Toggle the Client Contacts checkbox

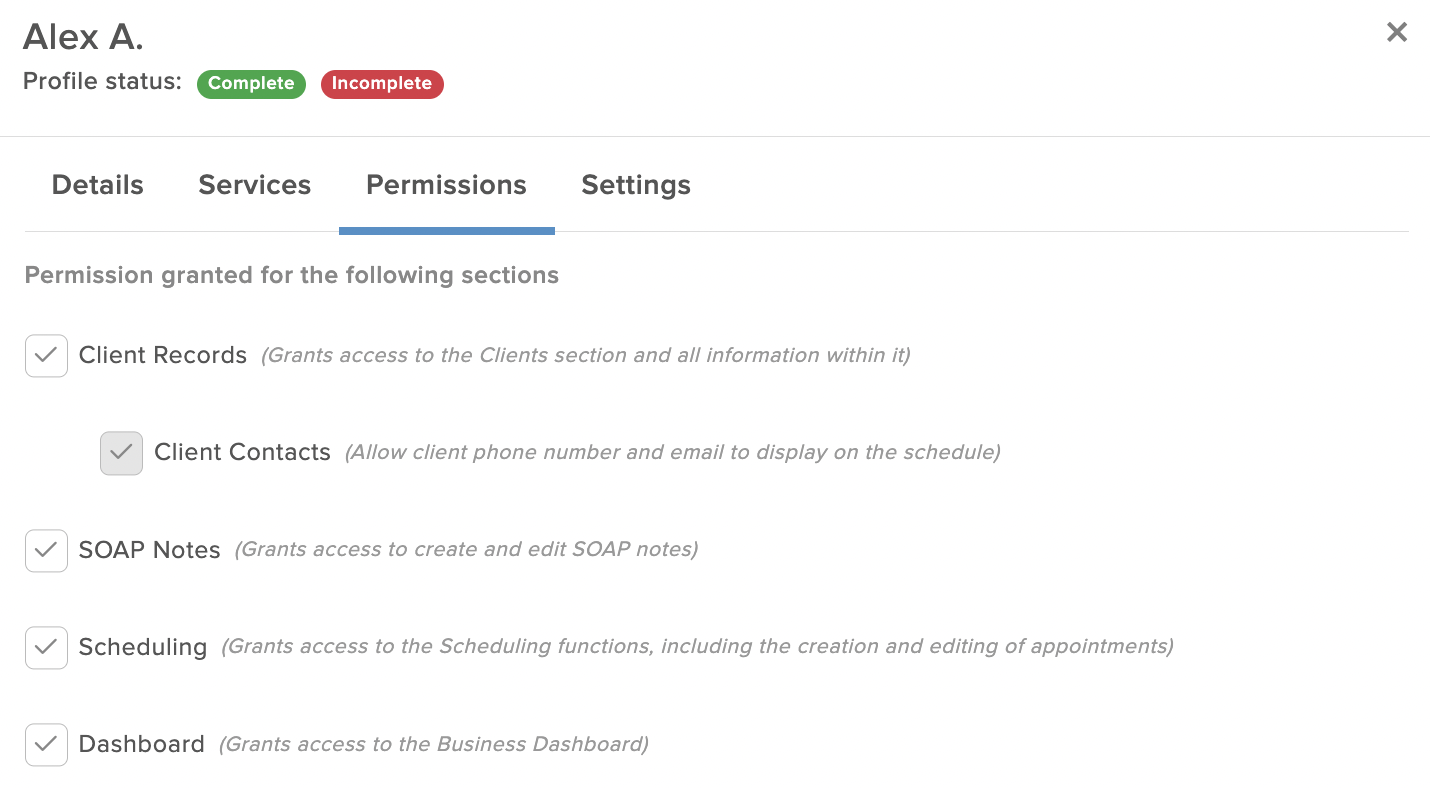pos(121,453)
